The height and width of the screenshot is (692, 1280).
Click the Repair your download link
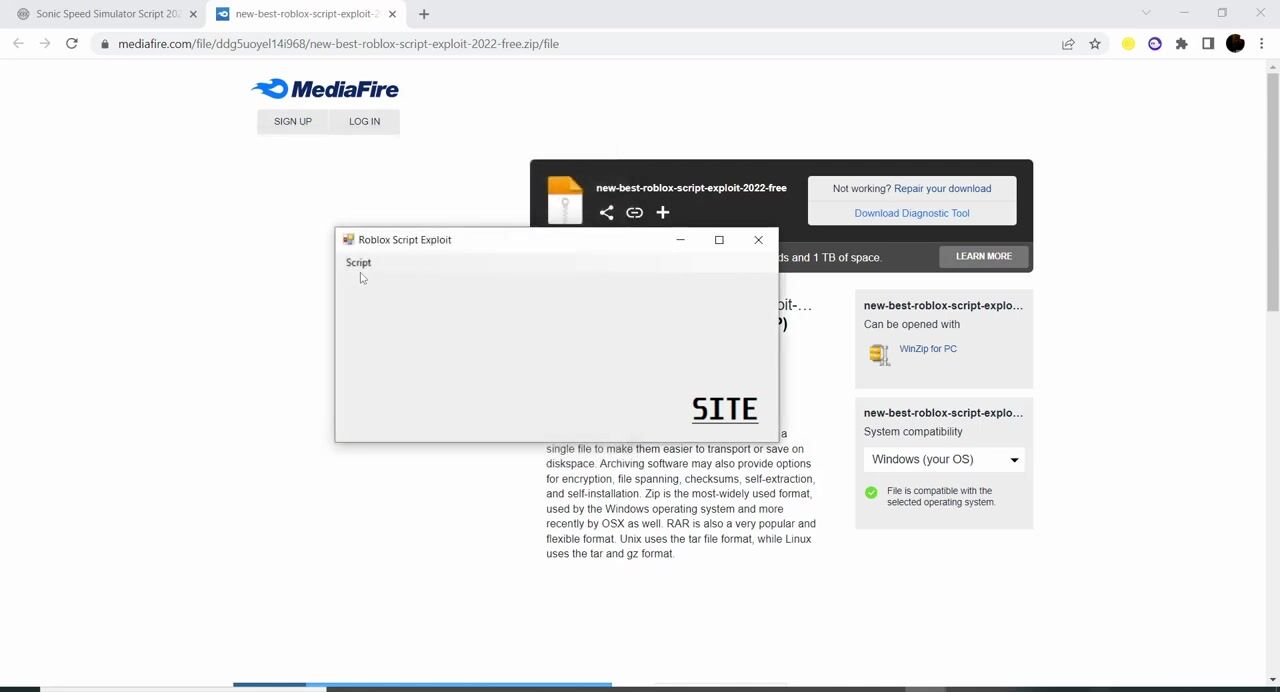(x=942, y=189)
